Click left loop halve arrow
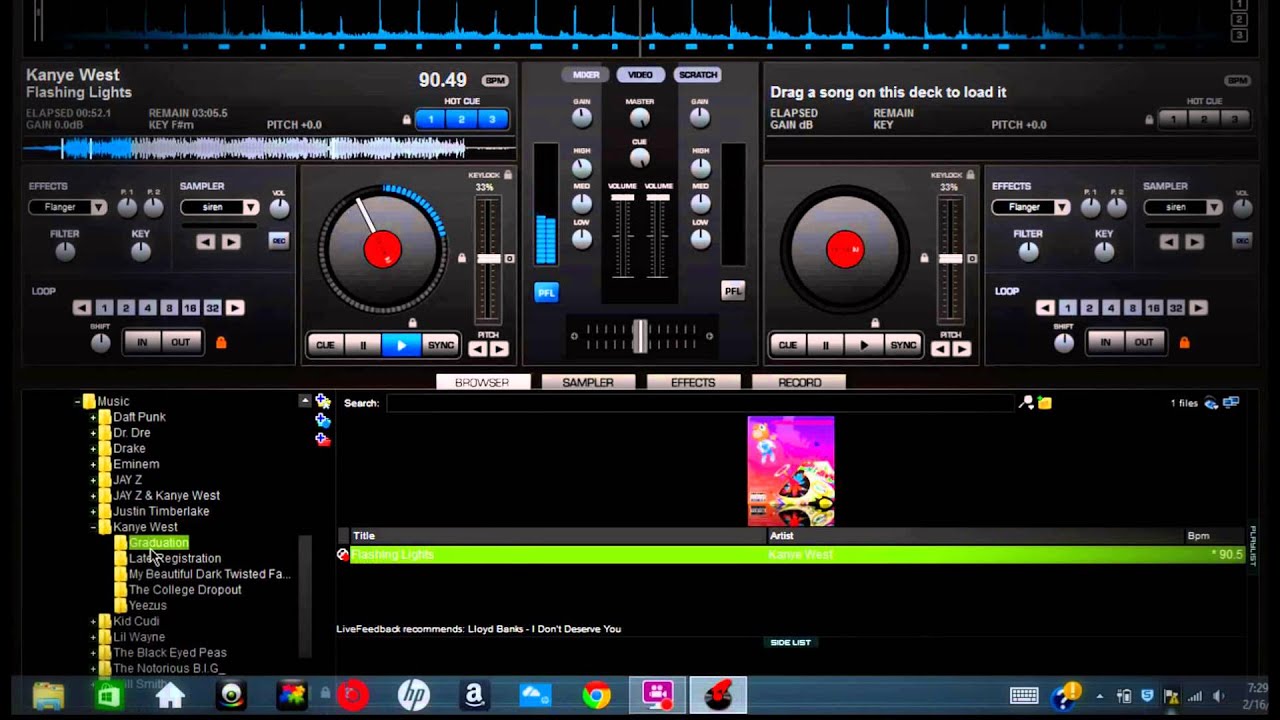The image size is (1280, 720). pyautogui.click(x=82, y=308)
